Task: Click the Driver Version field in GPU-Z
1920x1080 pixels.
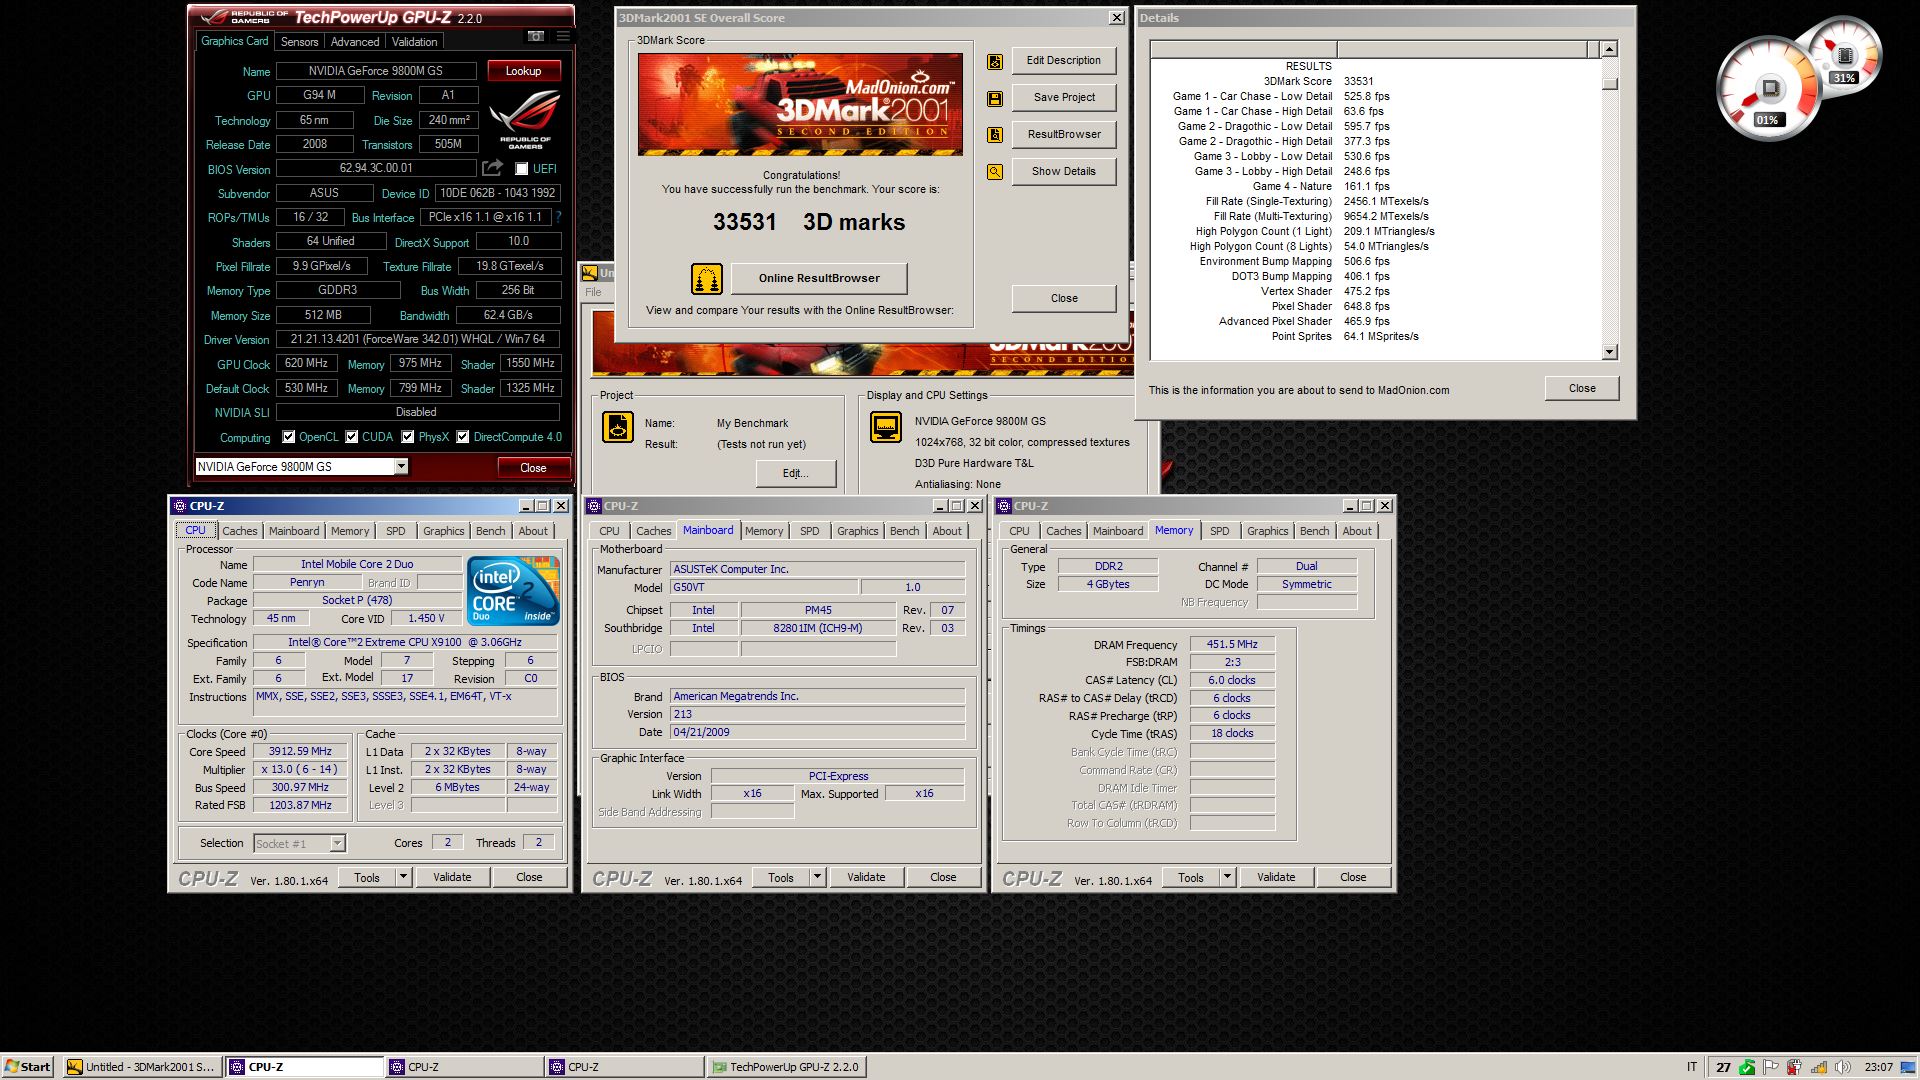Action: (x=417, y=339)
